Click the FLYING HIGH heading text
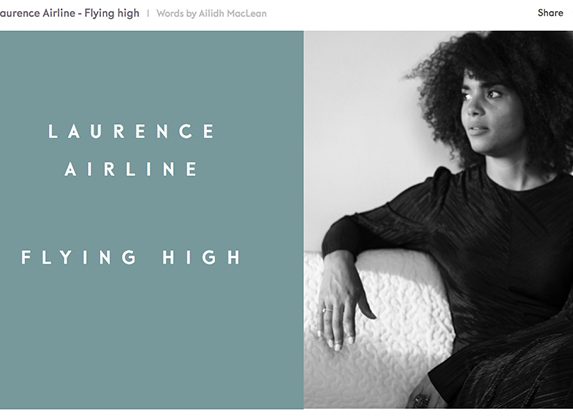 click(131, 257)
